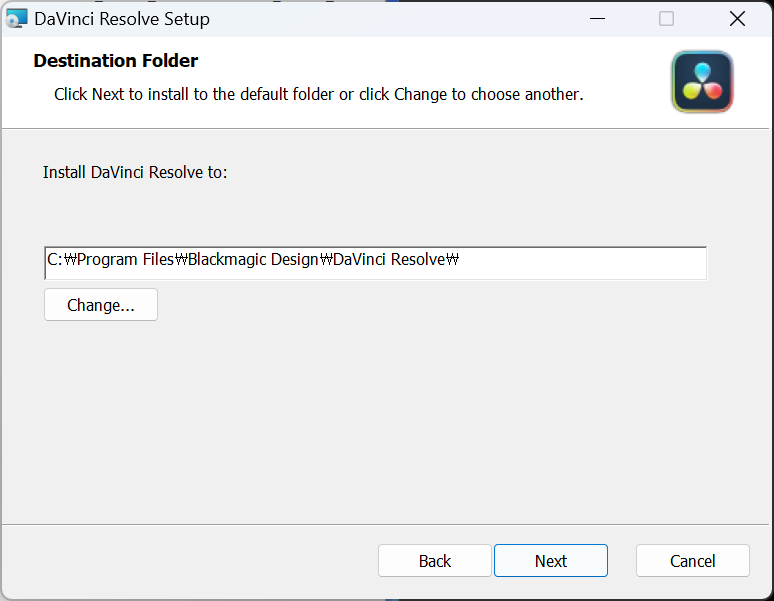Minimize the DaVinci Resolve Setup window

(x=597, y=19)
